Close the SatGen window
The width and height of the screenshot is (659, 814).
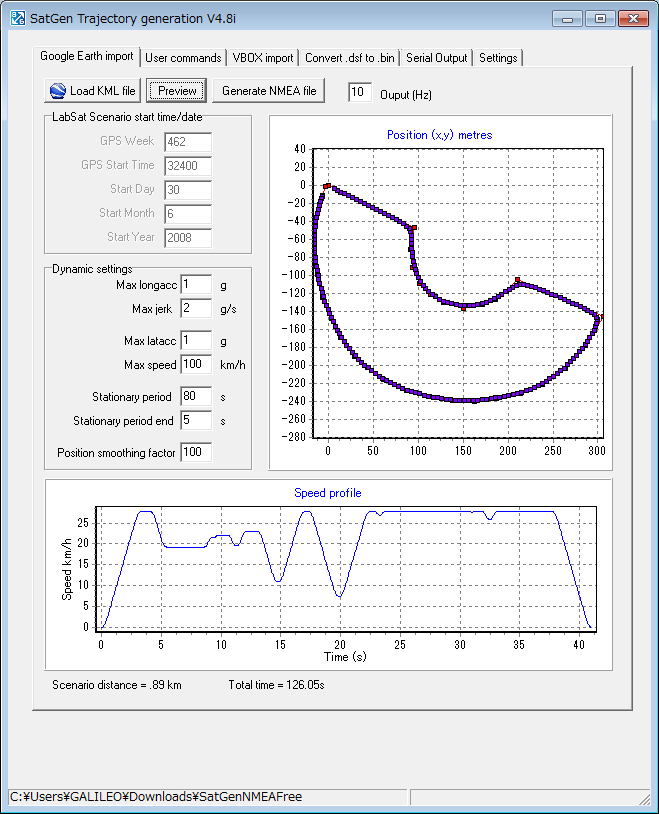(634, 19)
